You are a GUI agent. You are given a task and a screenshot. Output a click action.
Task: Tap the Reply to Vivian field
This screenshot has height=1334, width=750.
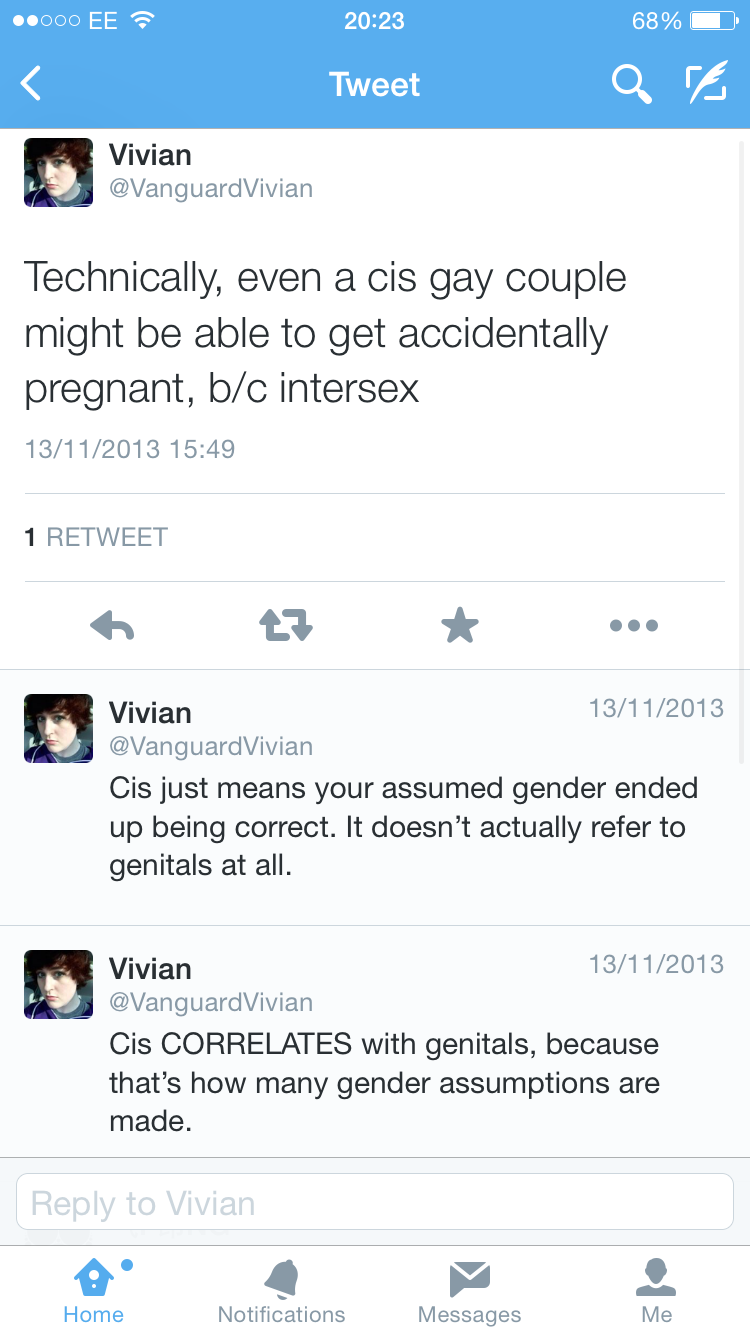pos(375,1202)
